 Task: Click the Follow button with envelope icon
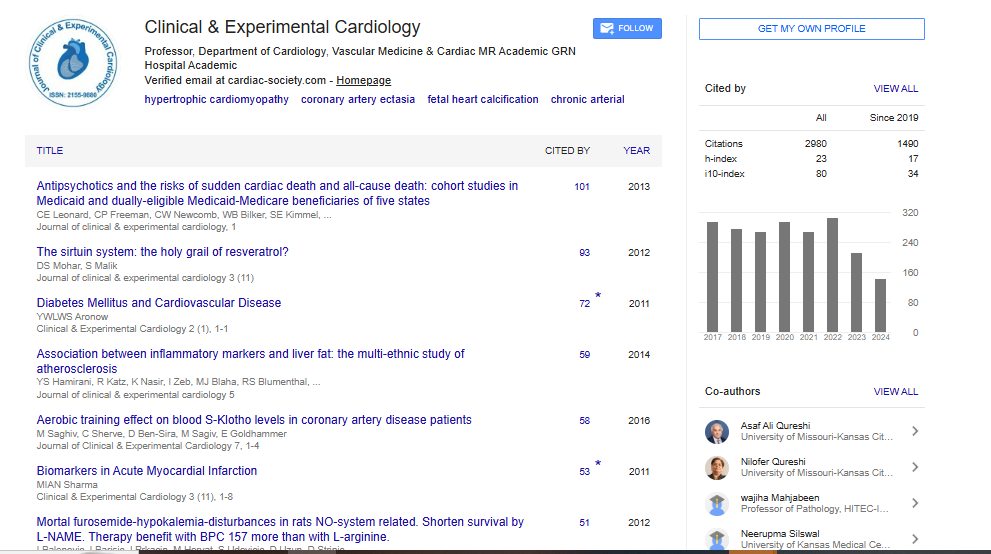pos(627,28)
